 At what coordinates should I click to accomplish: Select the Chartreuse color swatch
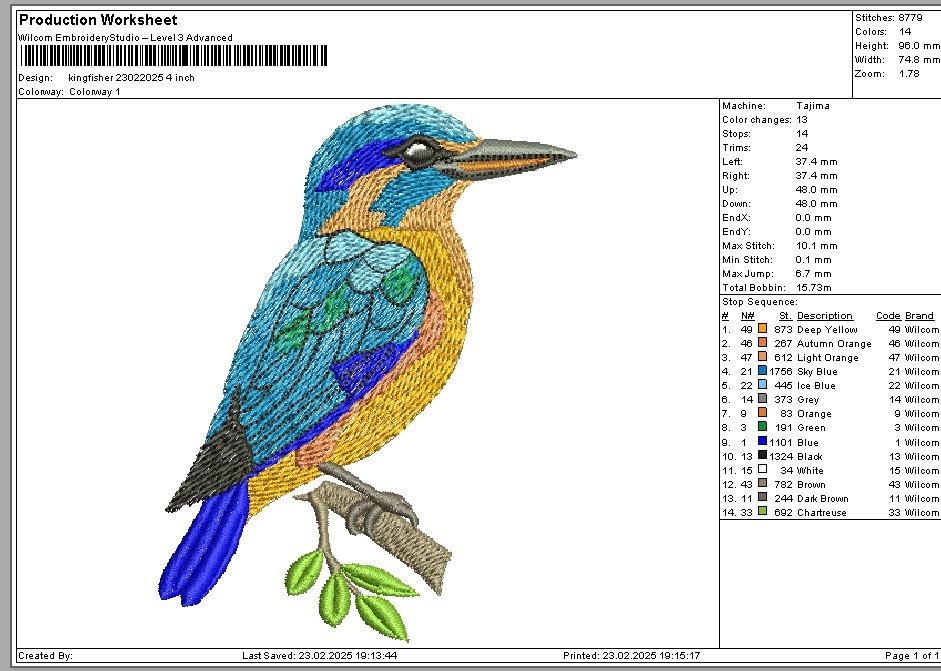coord(763,511)
